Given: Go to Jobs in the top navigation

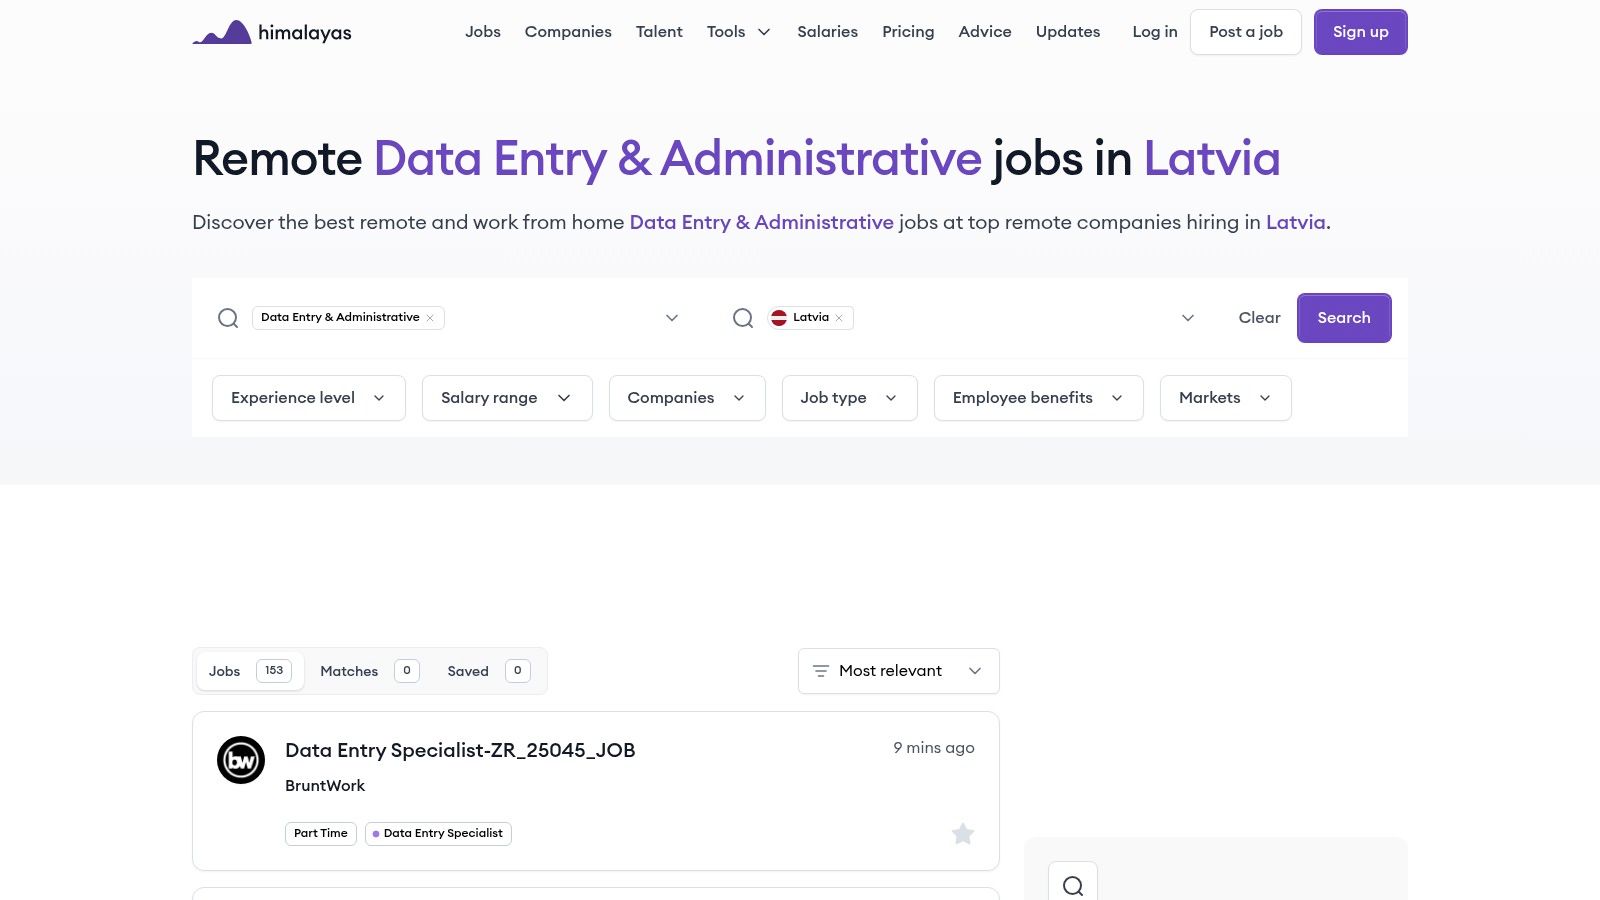Looking at the screenshot, I should click(x=483, y=32).
